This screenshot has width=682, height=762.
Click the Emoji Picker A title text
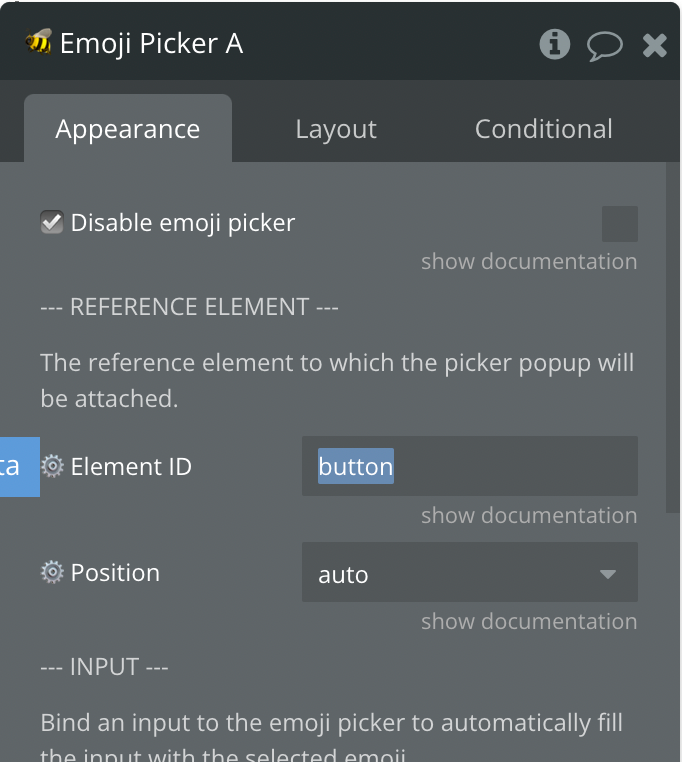(x=151, y=44)
